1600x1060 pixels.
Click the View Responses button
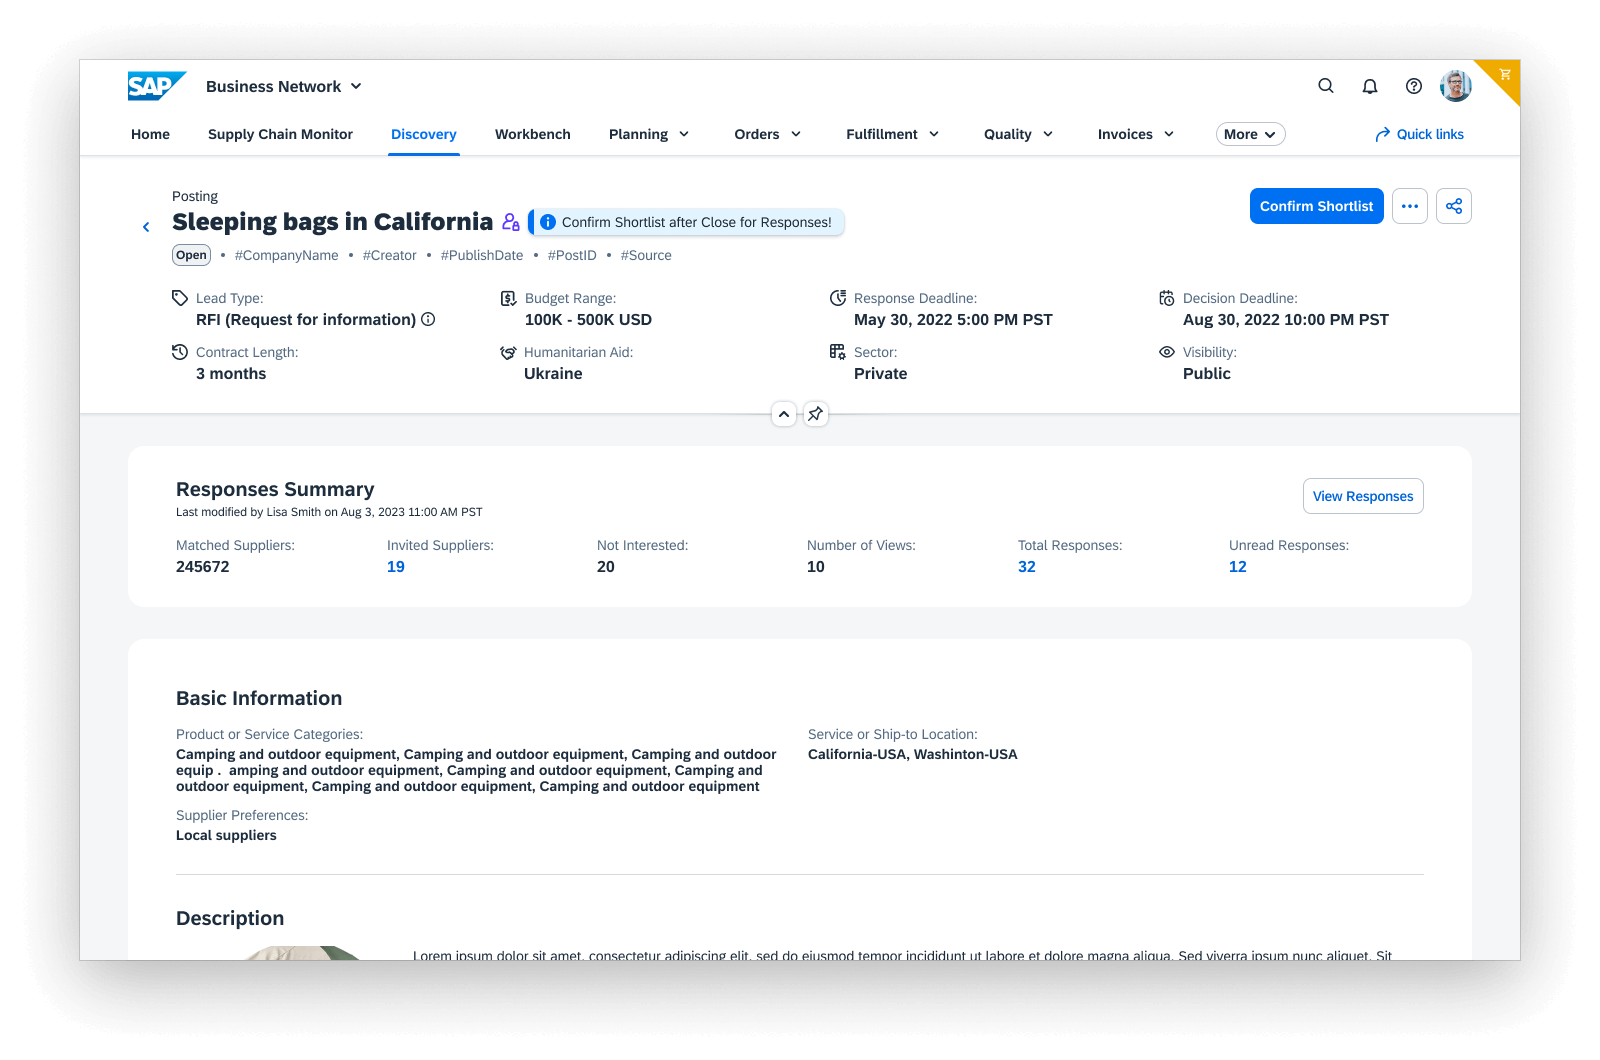click(1362, 496)
